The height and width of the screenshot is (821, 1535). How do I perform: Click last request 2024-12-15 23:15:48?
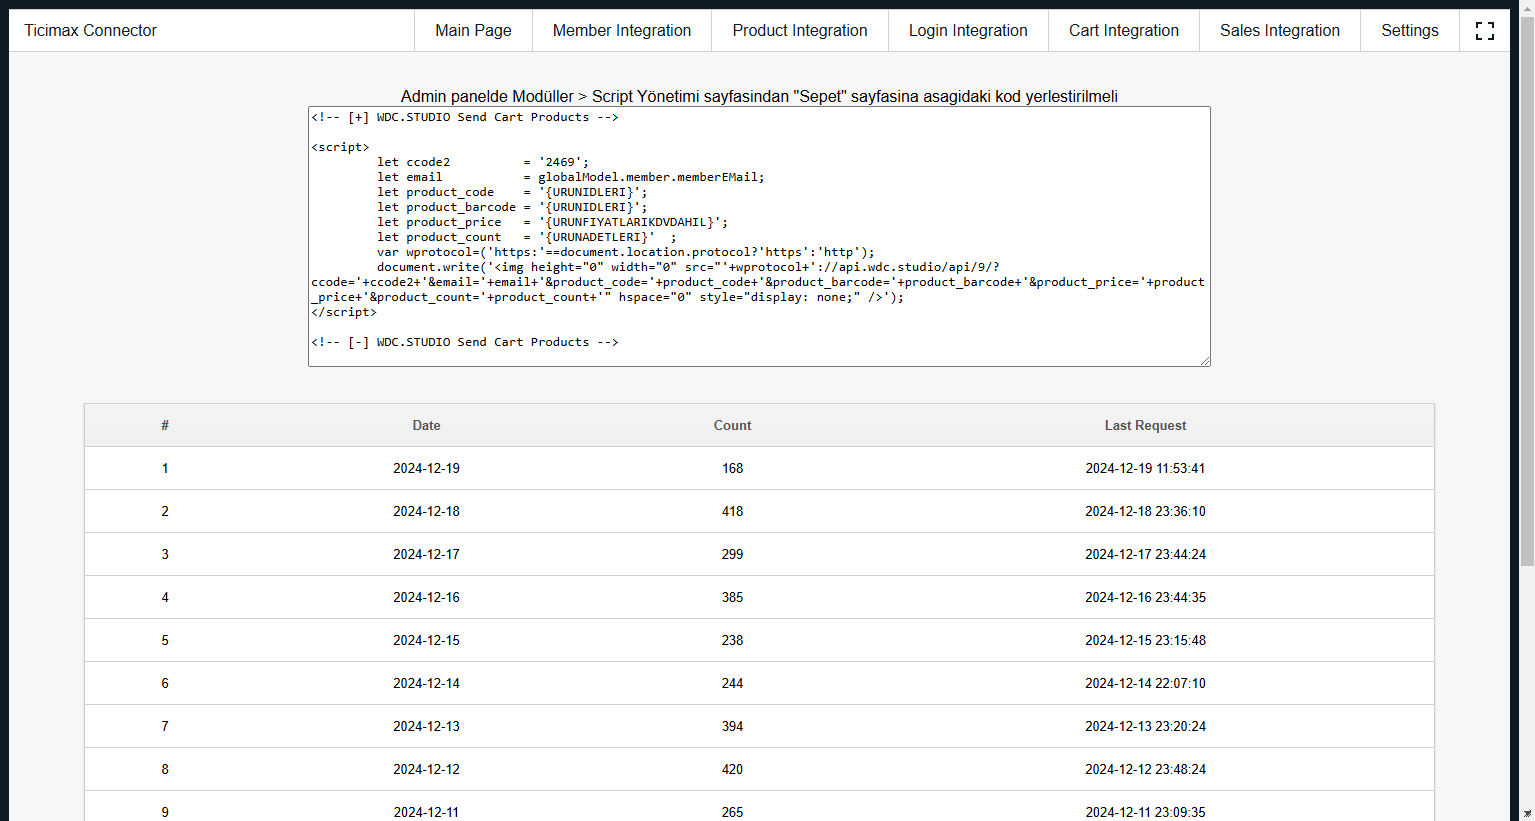pos(1146,640)
